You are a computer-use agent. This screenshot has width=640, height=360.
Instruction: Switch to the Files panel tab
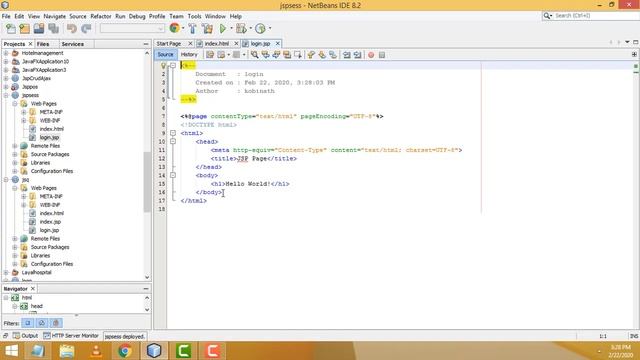(43, 44)
